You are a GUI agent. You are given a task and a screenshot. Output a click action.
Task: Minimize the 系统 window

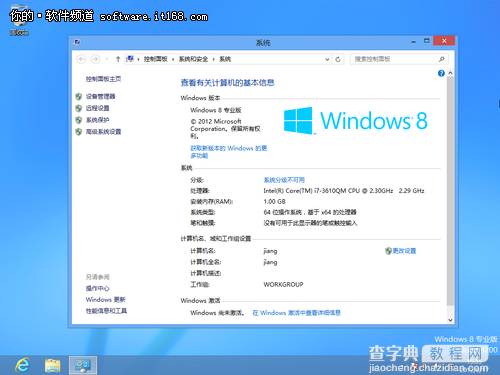pyautogui.click(x=414, y=41)
